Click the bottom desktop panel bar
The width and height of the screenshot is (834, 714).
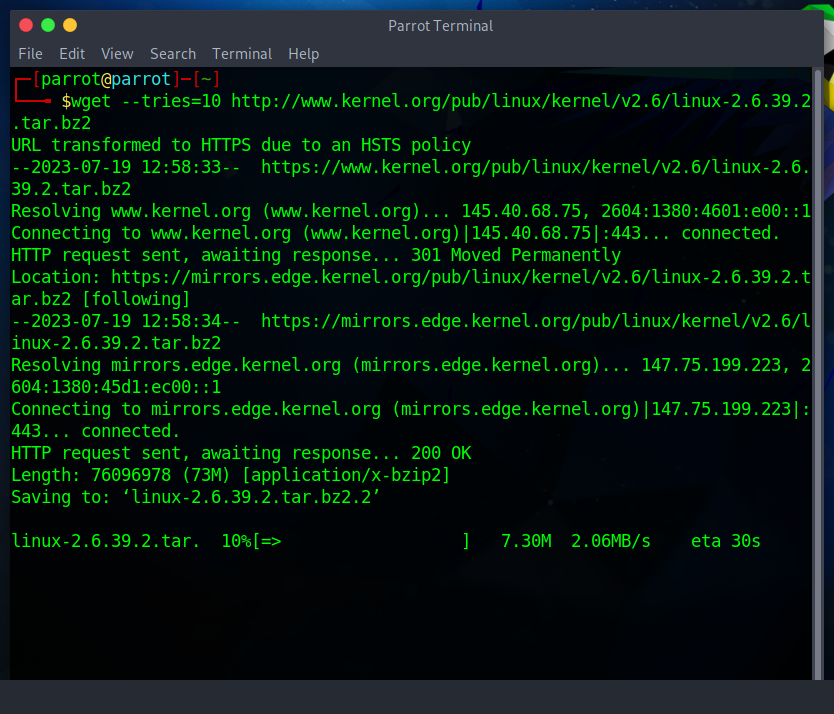click(x=417, y=697)
